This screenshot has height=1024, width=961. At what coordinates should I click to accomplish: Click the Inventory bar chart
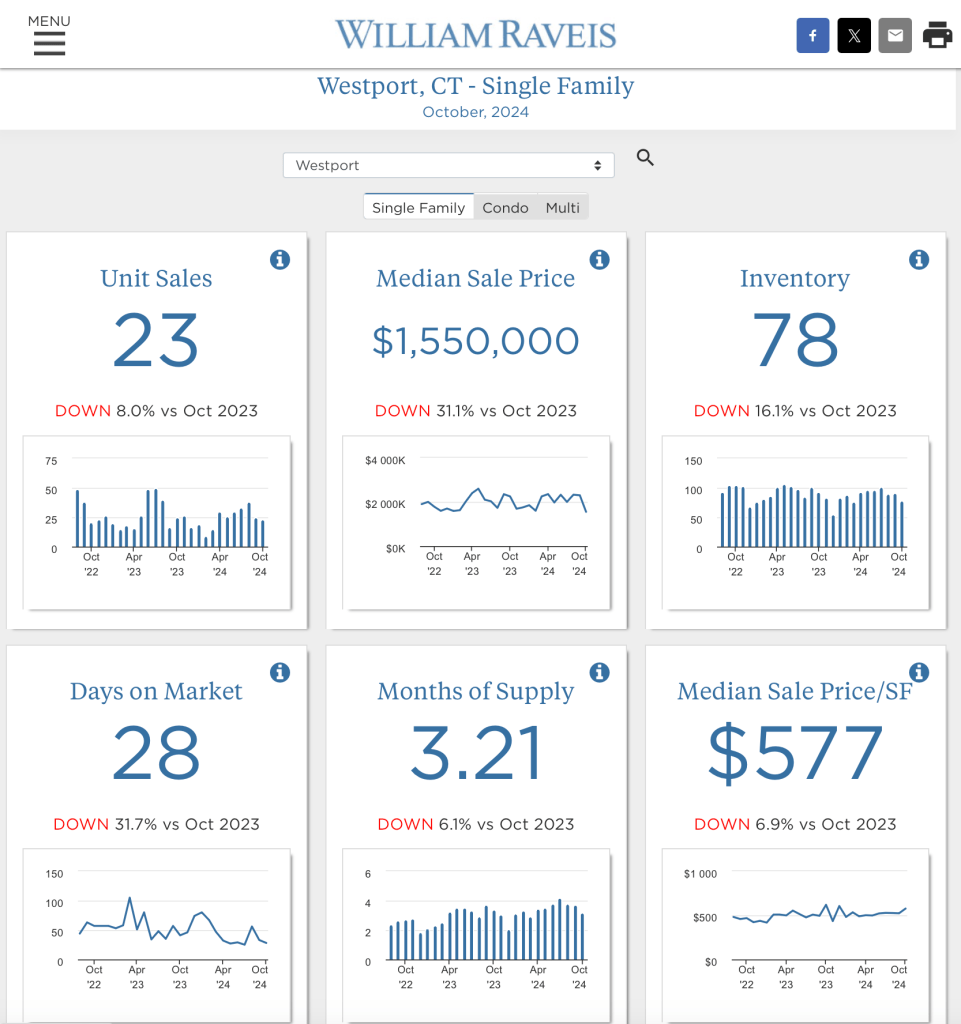(x=796, y=520)
